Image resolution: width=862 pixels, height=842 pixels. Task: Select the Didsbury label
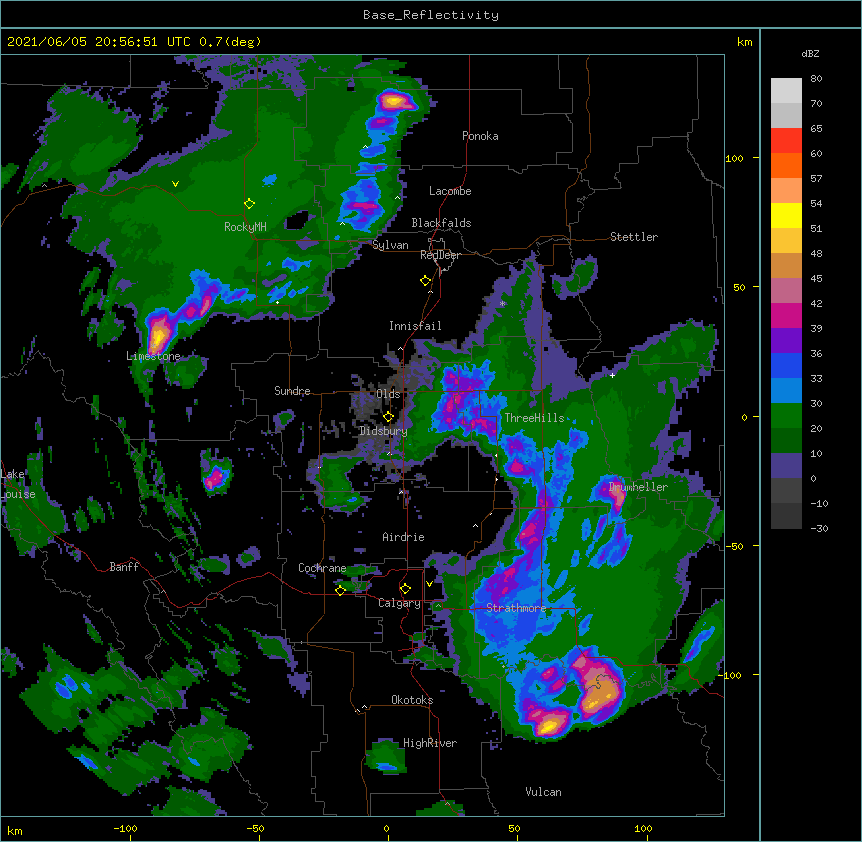tap(384, 431)
